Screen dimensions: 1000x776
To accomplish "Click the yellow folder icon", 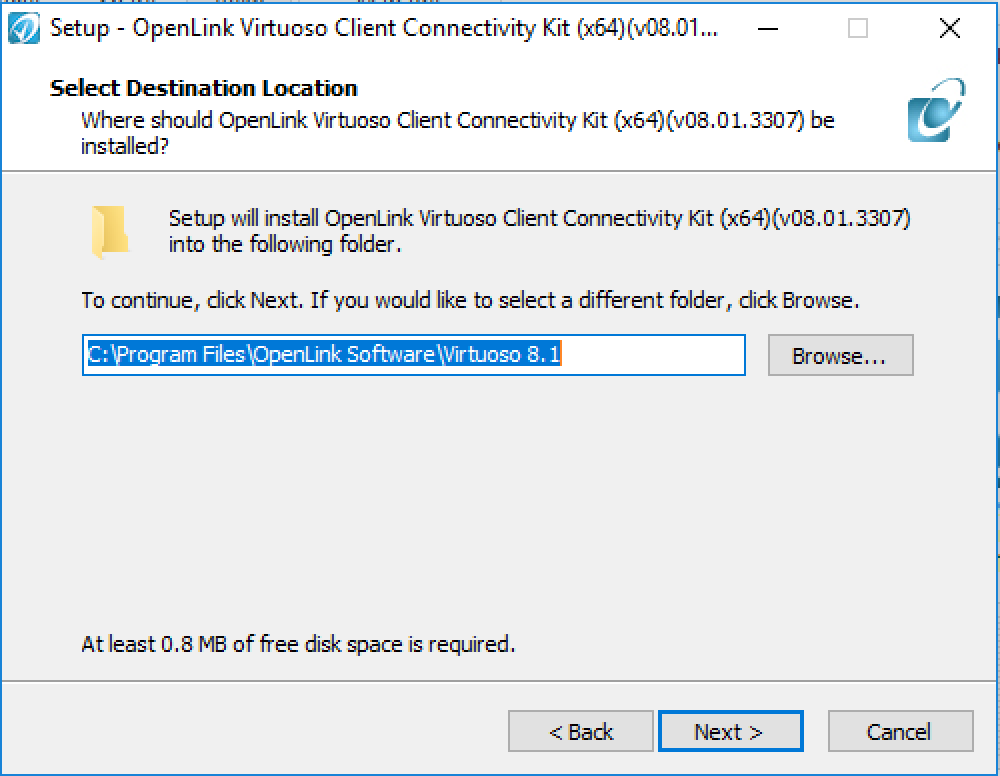I will point(110,231).
